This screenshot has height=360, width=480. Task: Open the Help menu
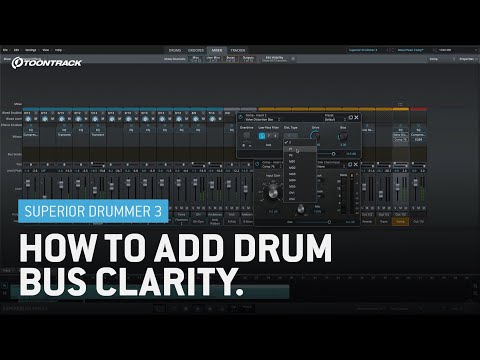point(58,50)
